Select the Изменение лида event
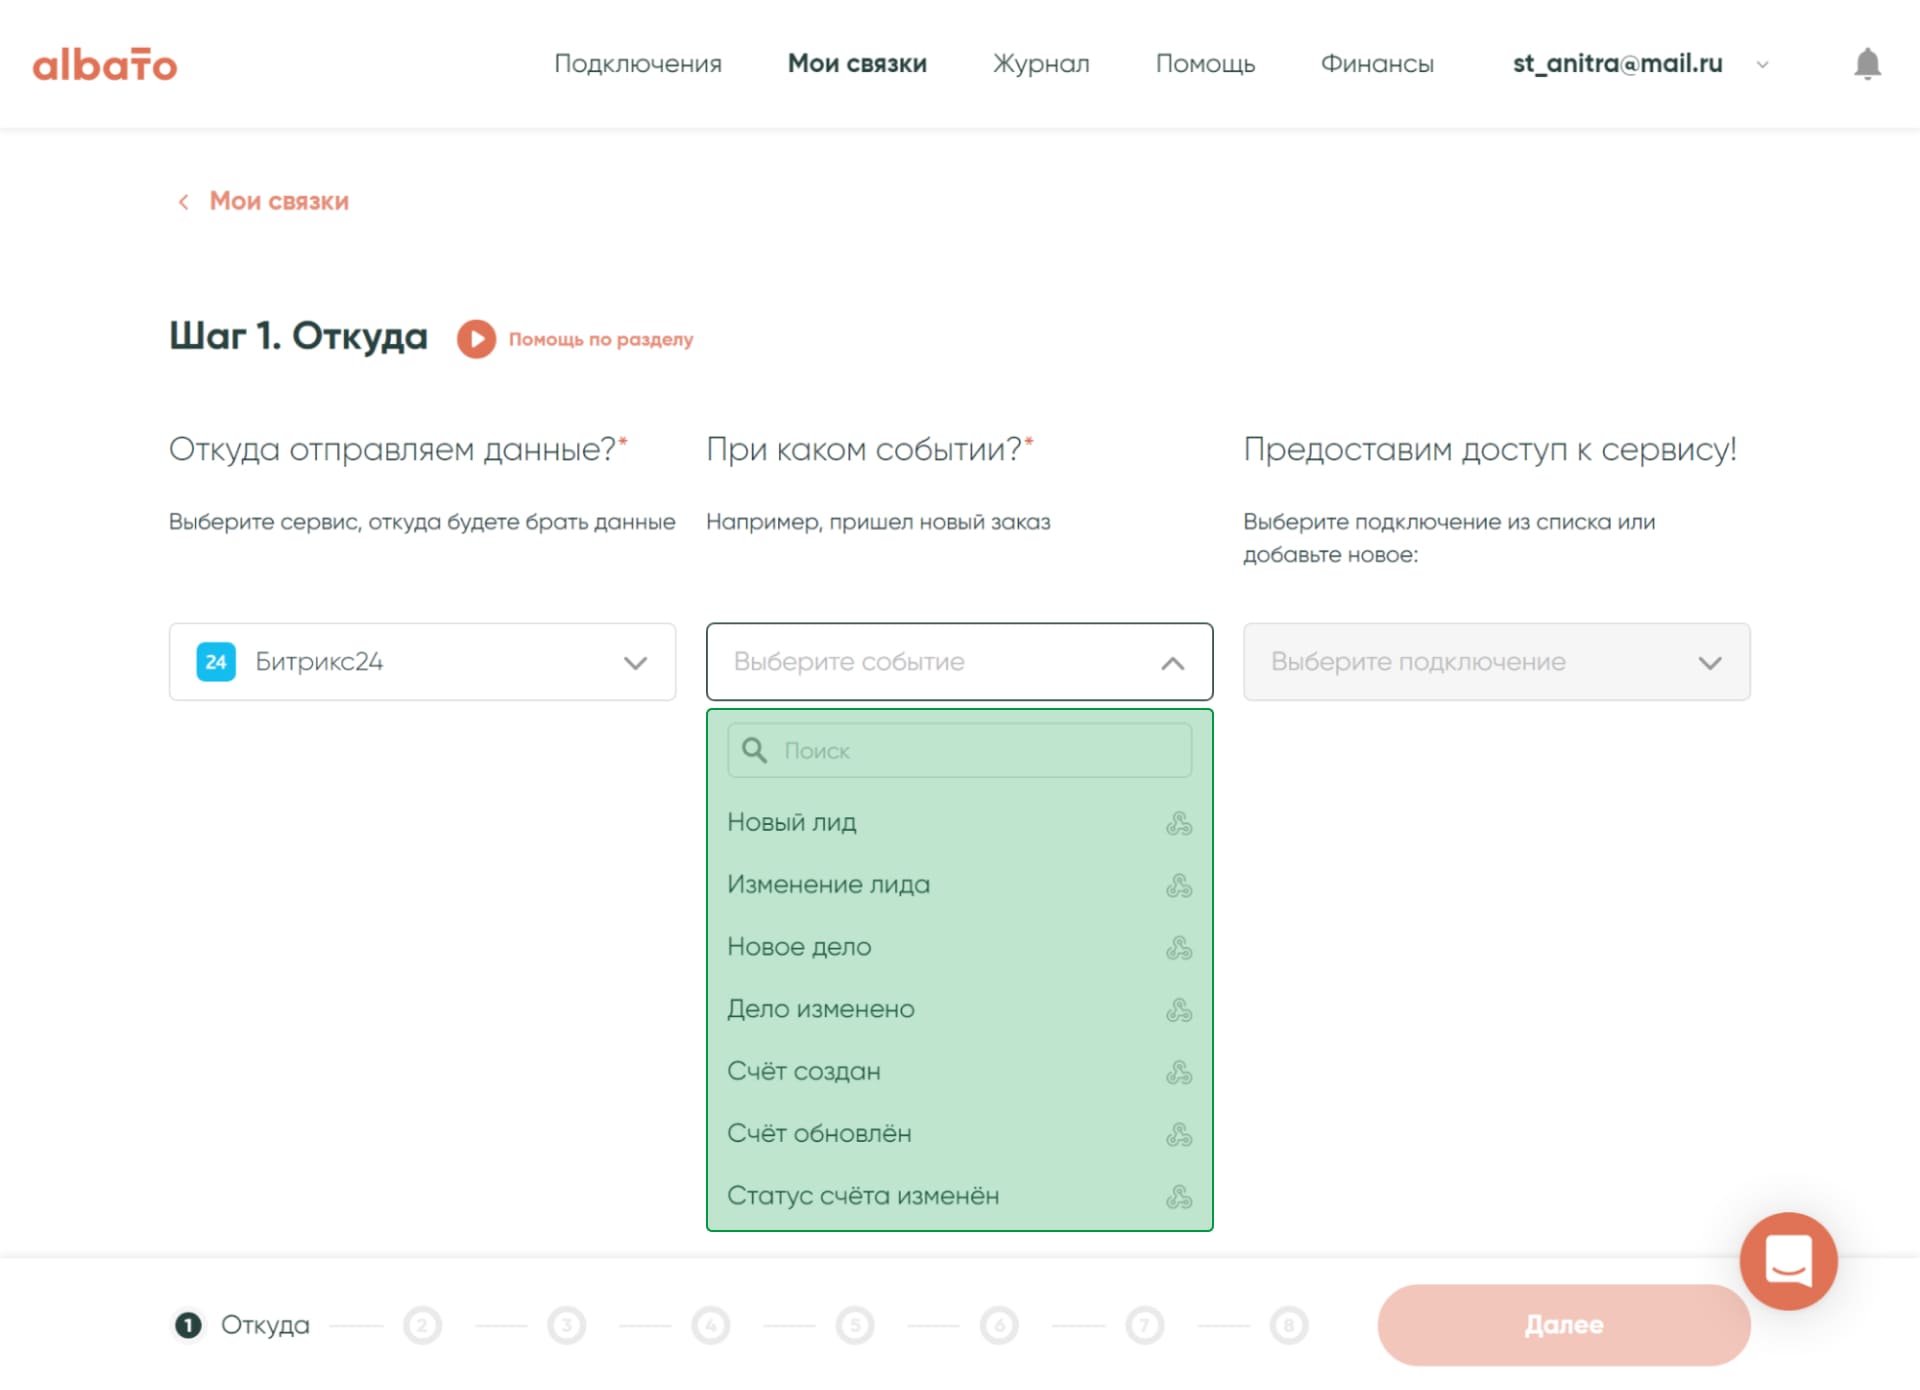The width and height of the screenshot is (1920, 1390). (959, 885)
